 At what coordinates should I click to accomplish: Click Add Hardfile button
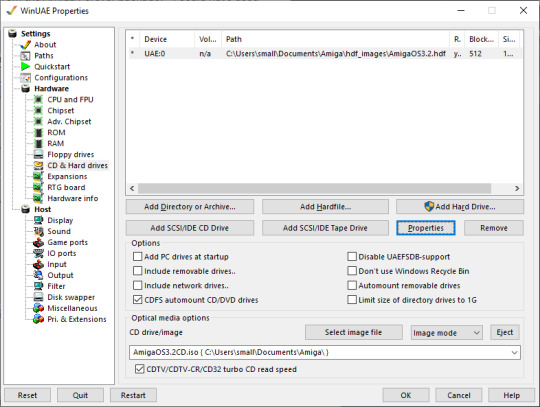pyautogui.click(x=325, y=207)
